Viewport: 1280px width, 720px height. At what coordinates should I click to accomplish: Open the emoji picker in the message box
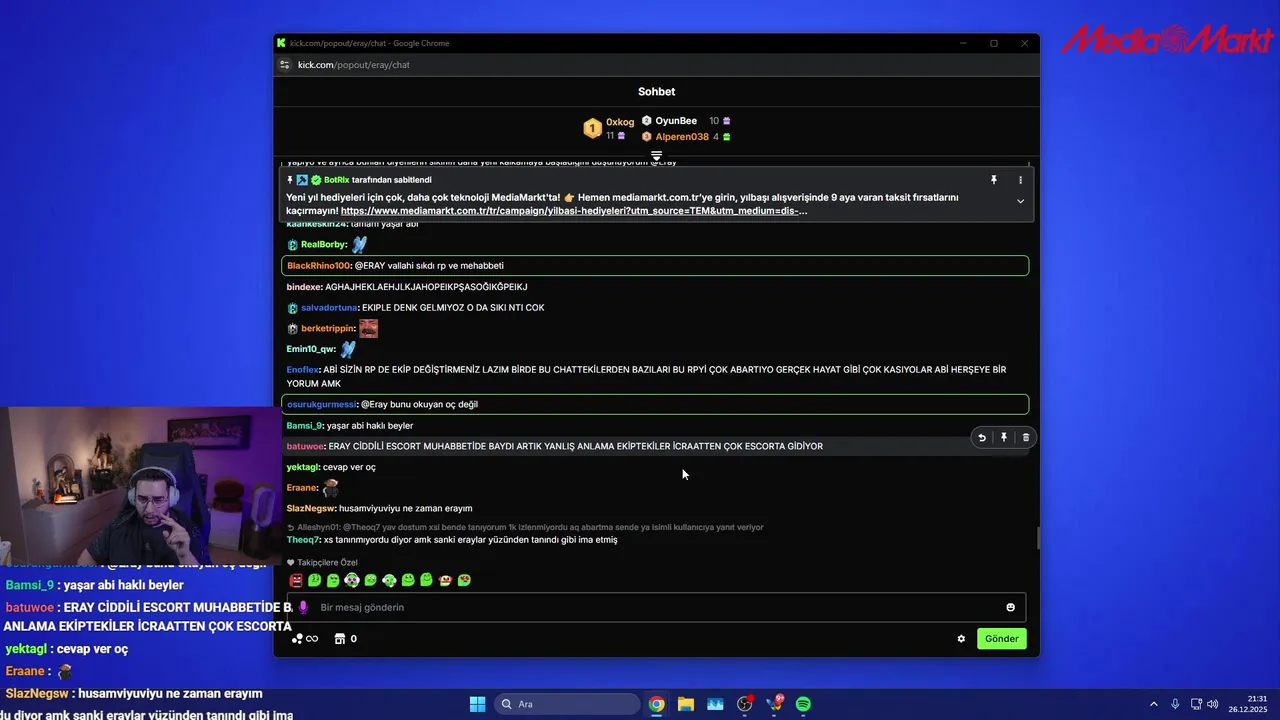pos(1010,607)
